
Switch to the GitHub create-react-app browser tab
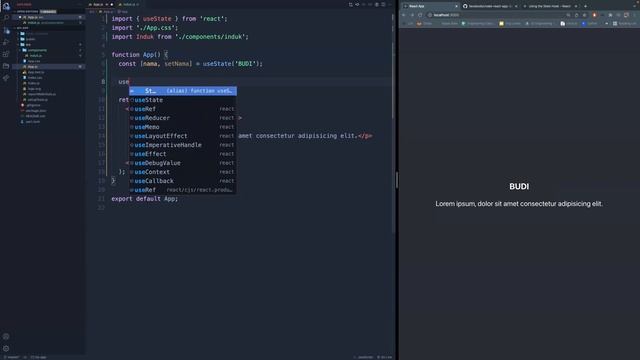490,6
